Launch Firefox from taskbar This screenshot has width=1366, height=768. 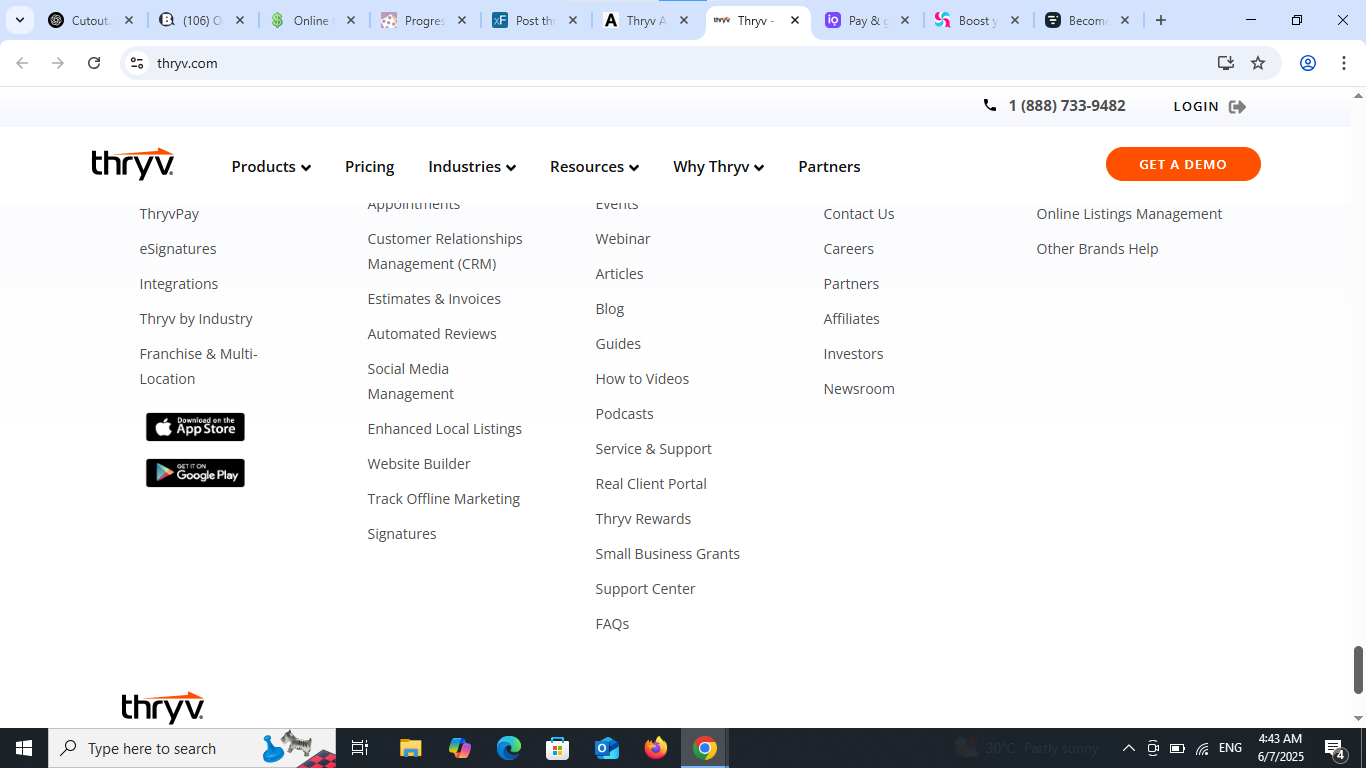(x=656, y=748)
